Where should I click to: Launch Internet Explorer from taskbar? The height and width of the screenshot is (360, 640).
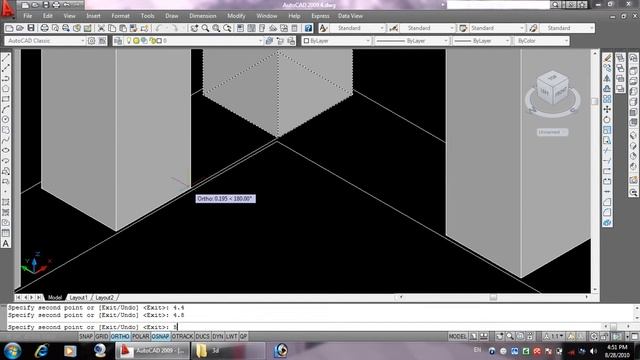(x=42, y=351)
